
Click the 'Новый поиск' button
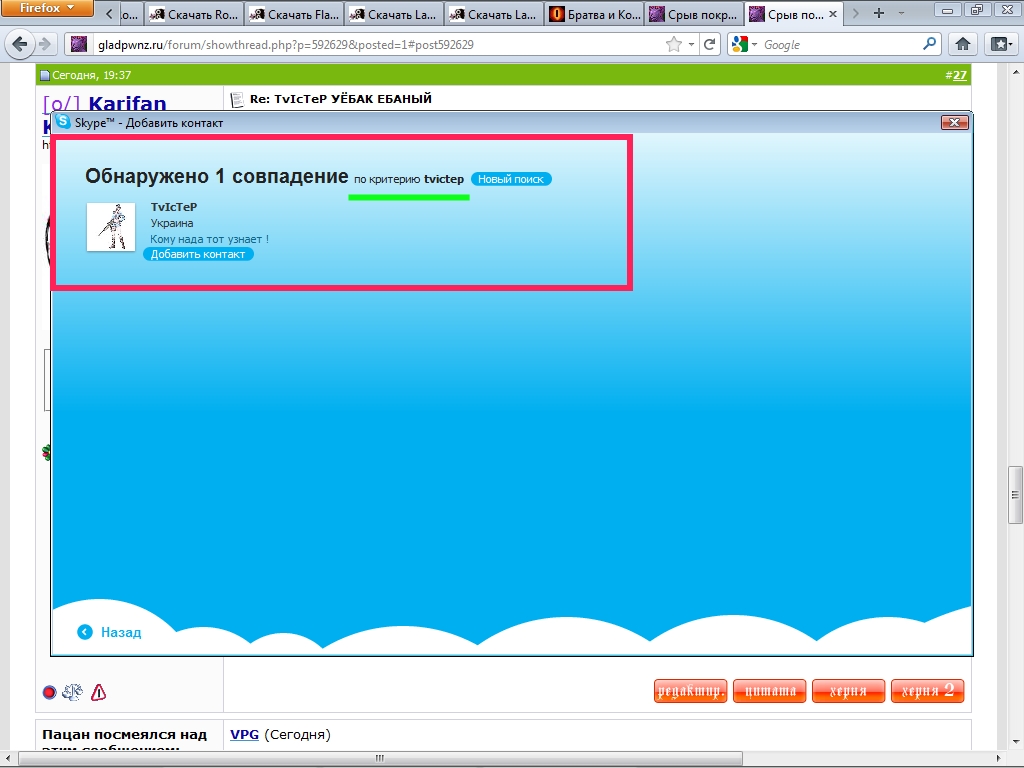[511, 179]
